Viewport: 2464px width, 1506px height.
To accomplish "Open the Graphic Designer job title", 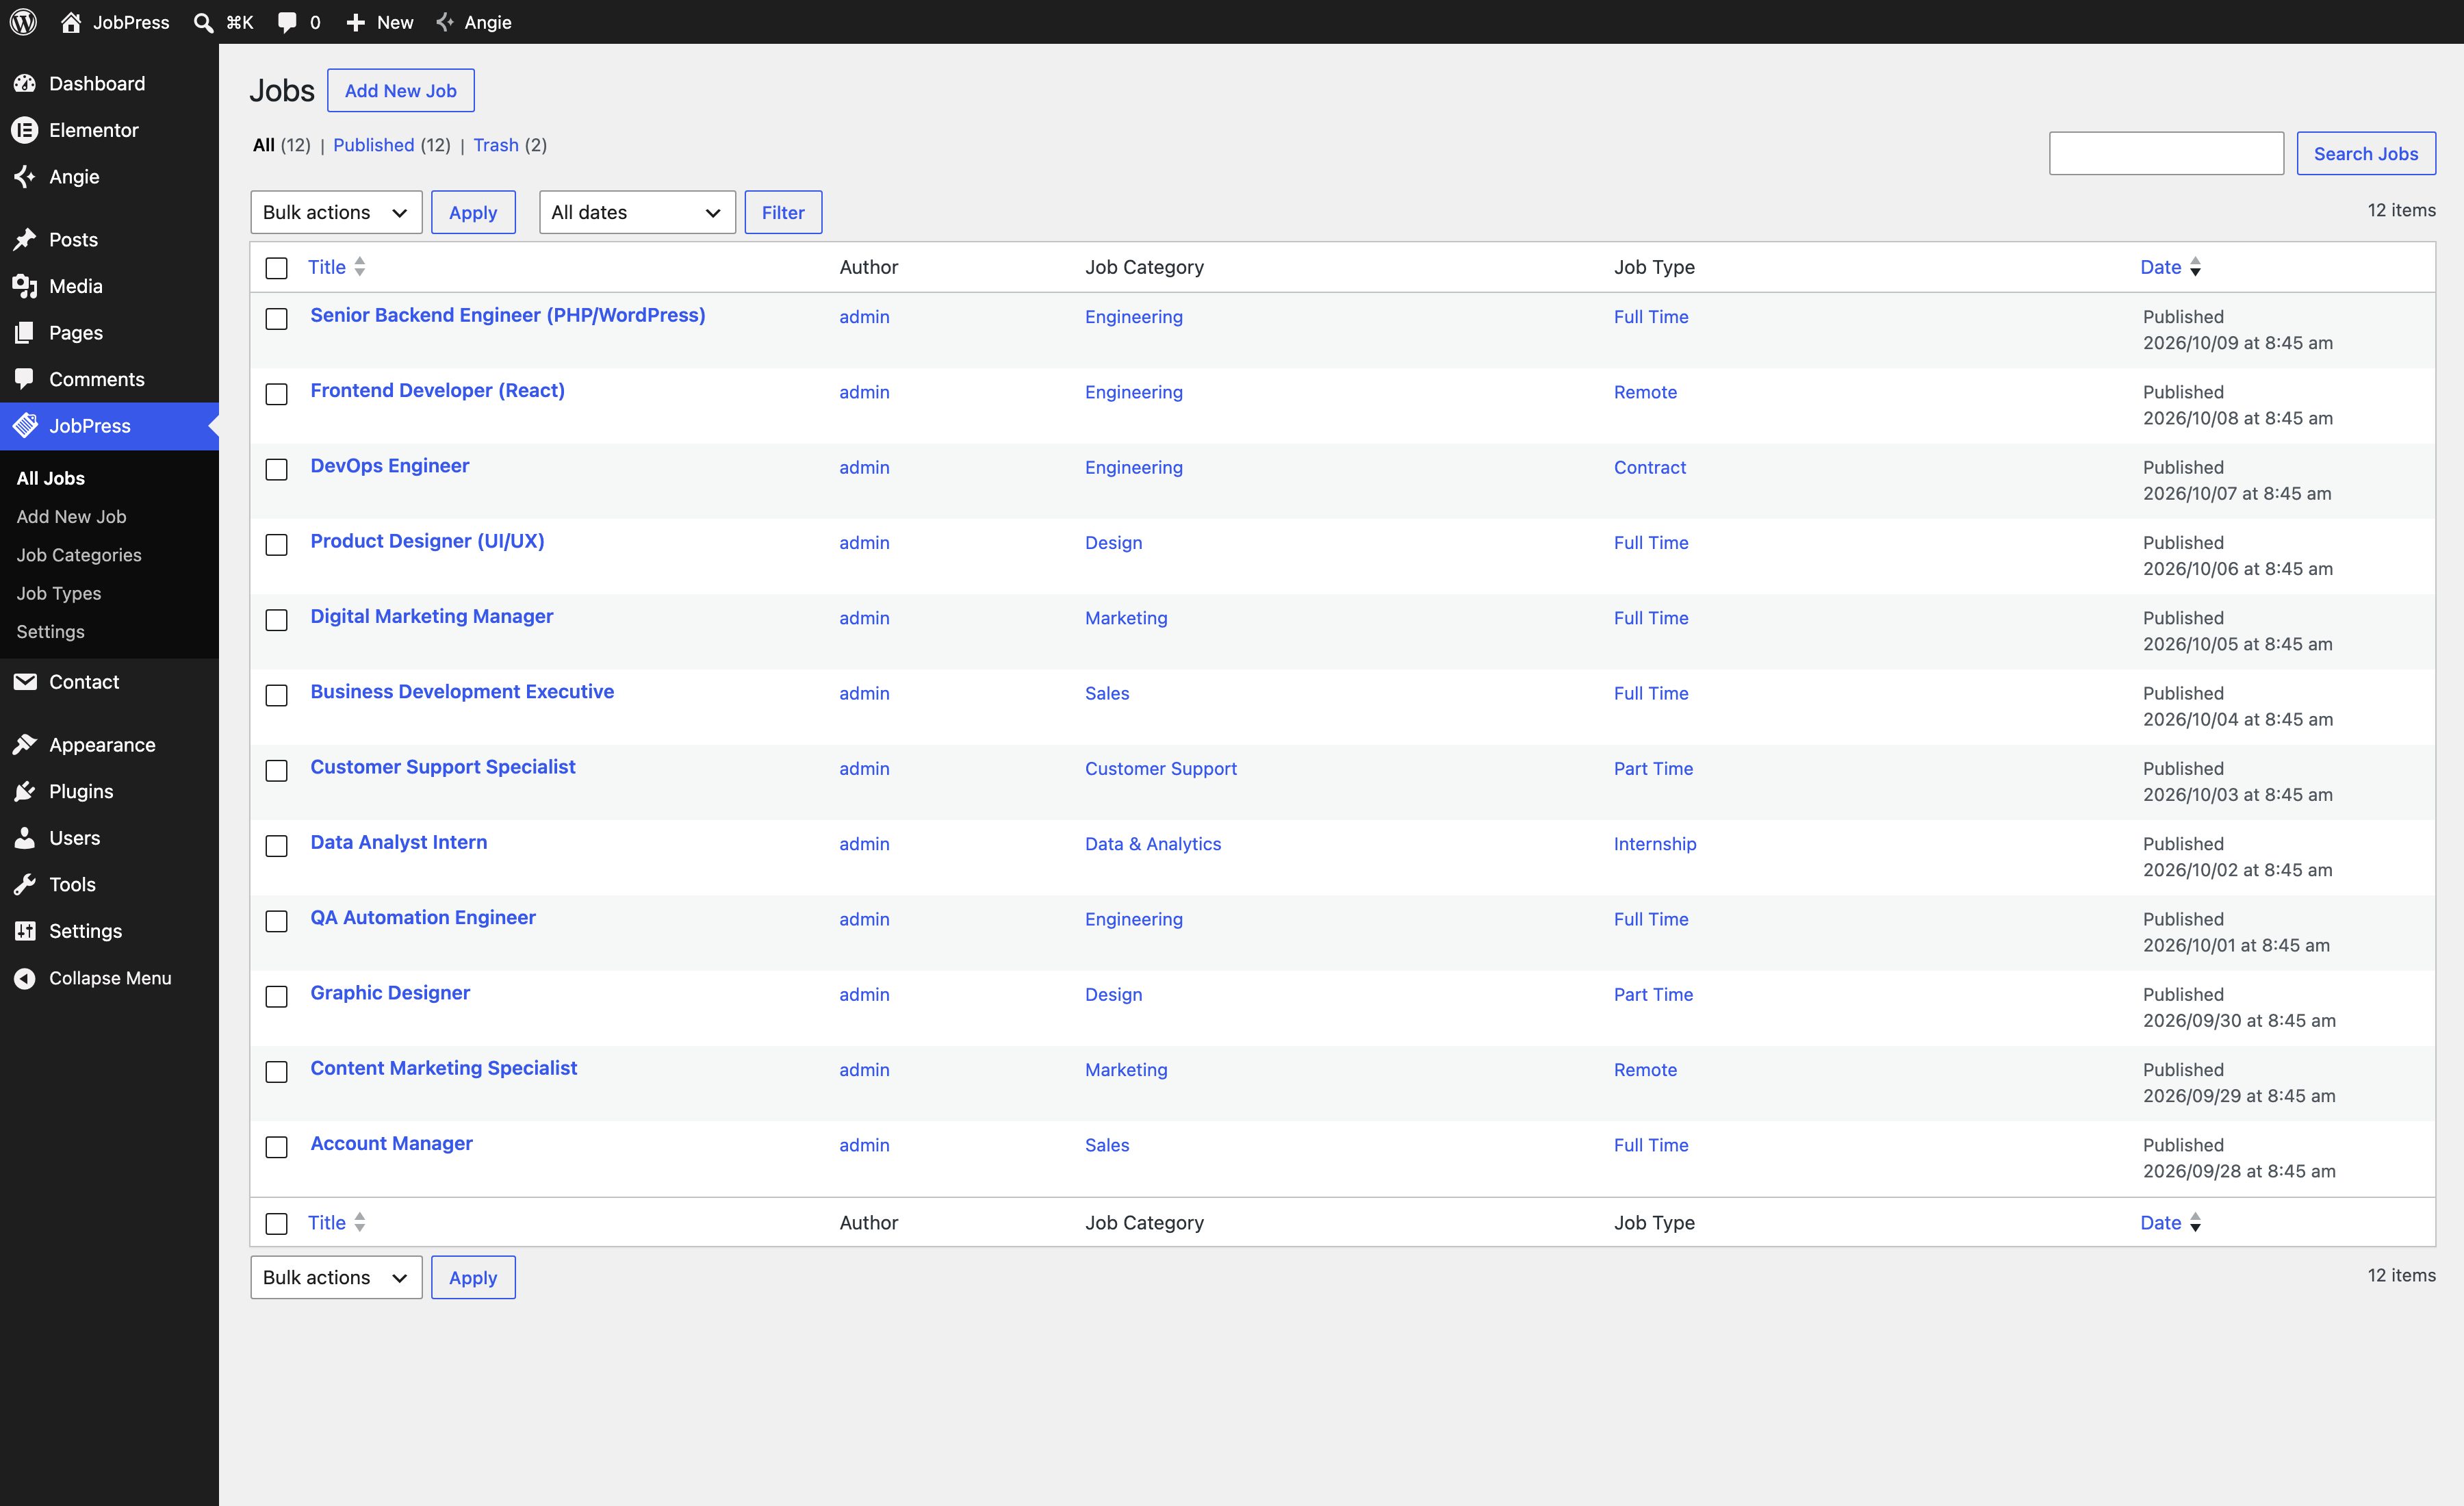I will point(390,993).
